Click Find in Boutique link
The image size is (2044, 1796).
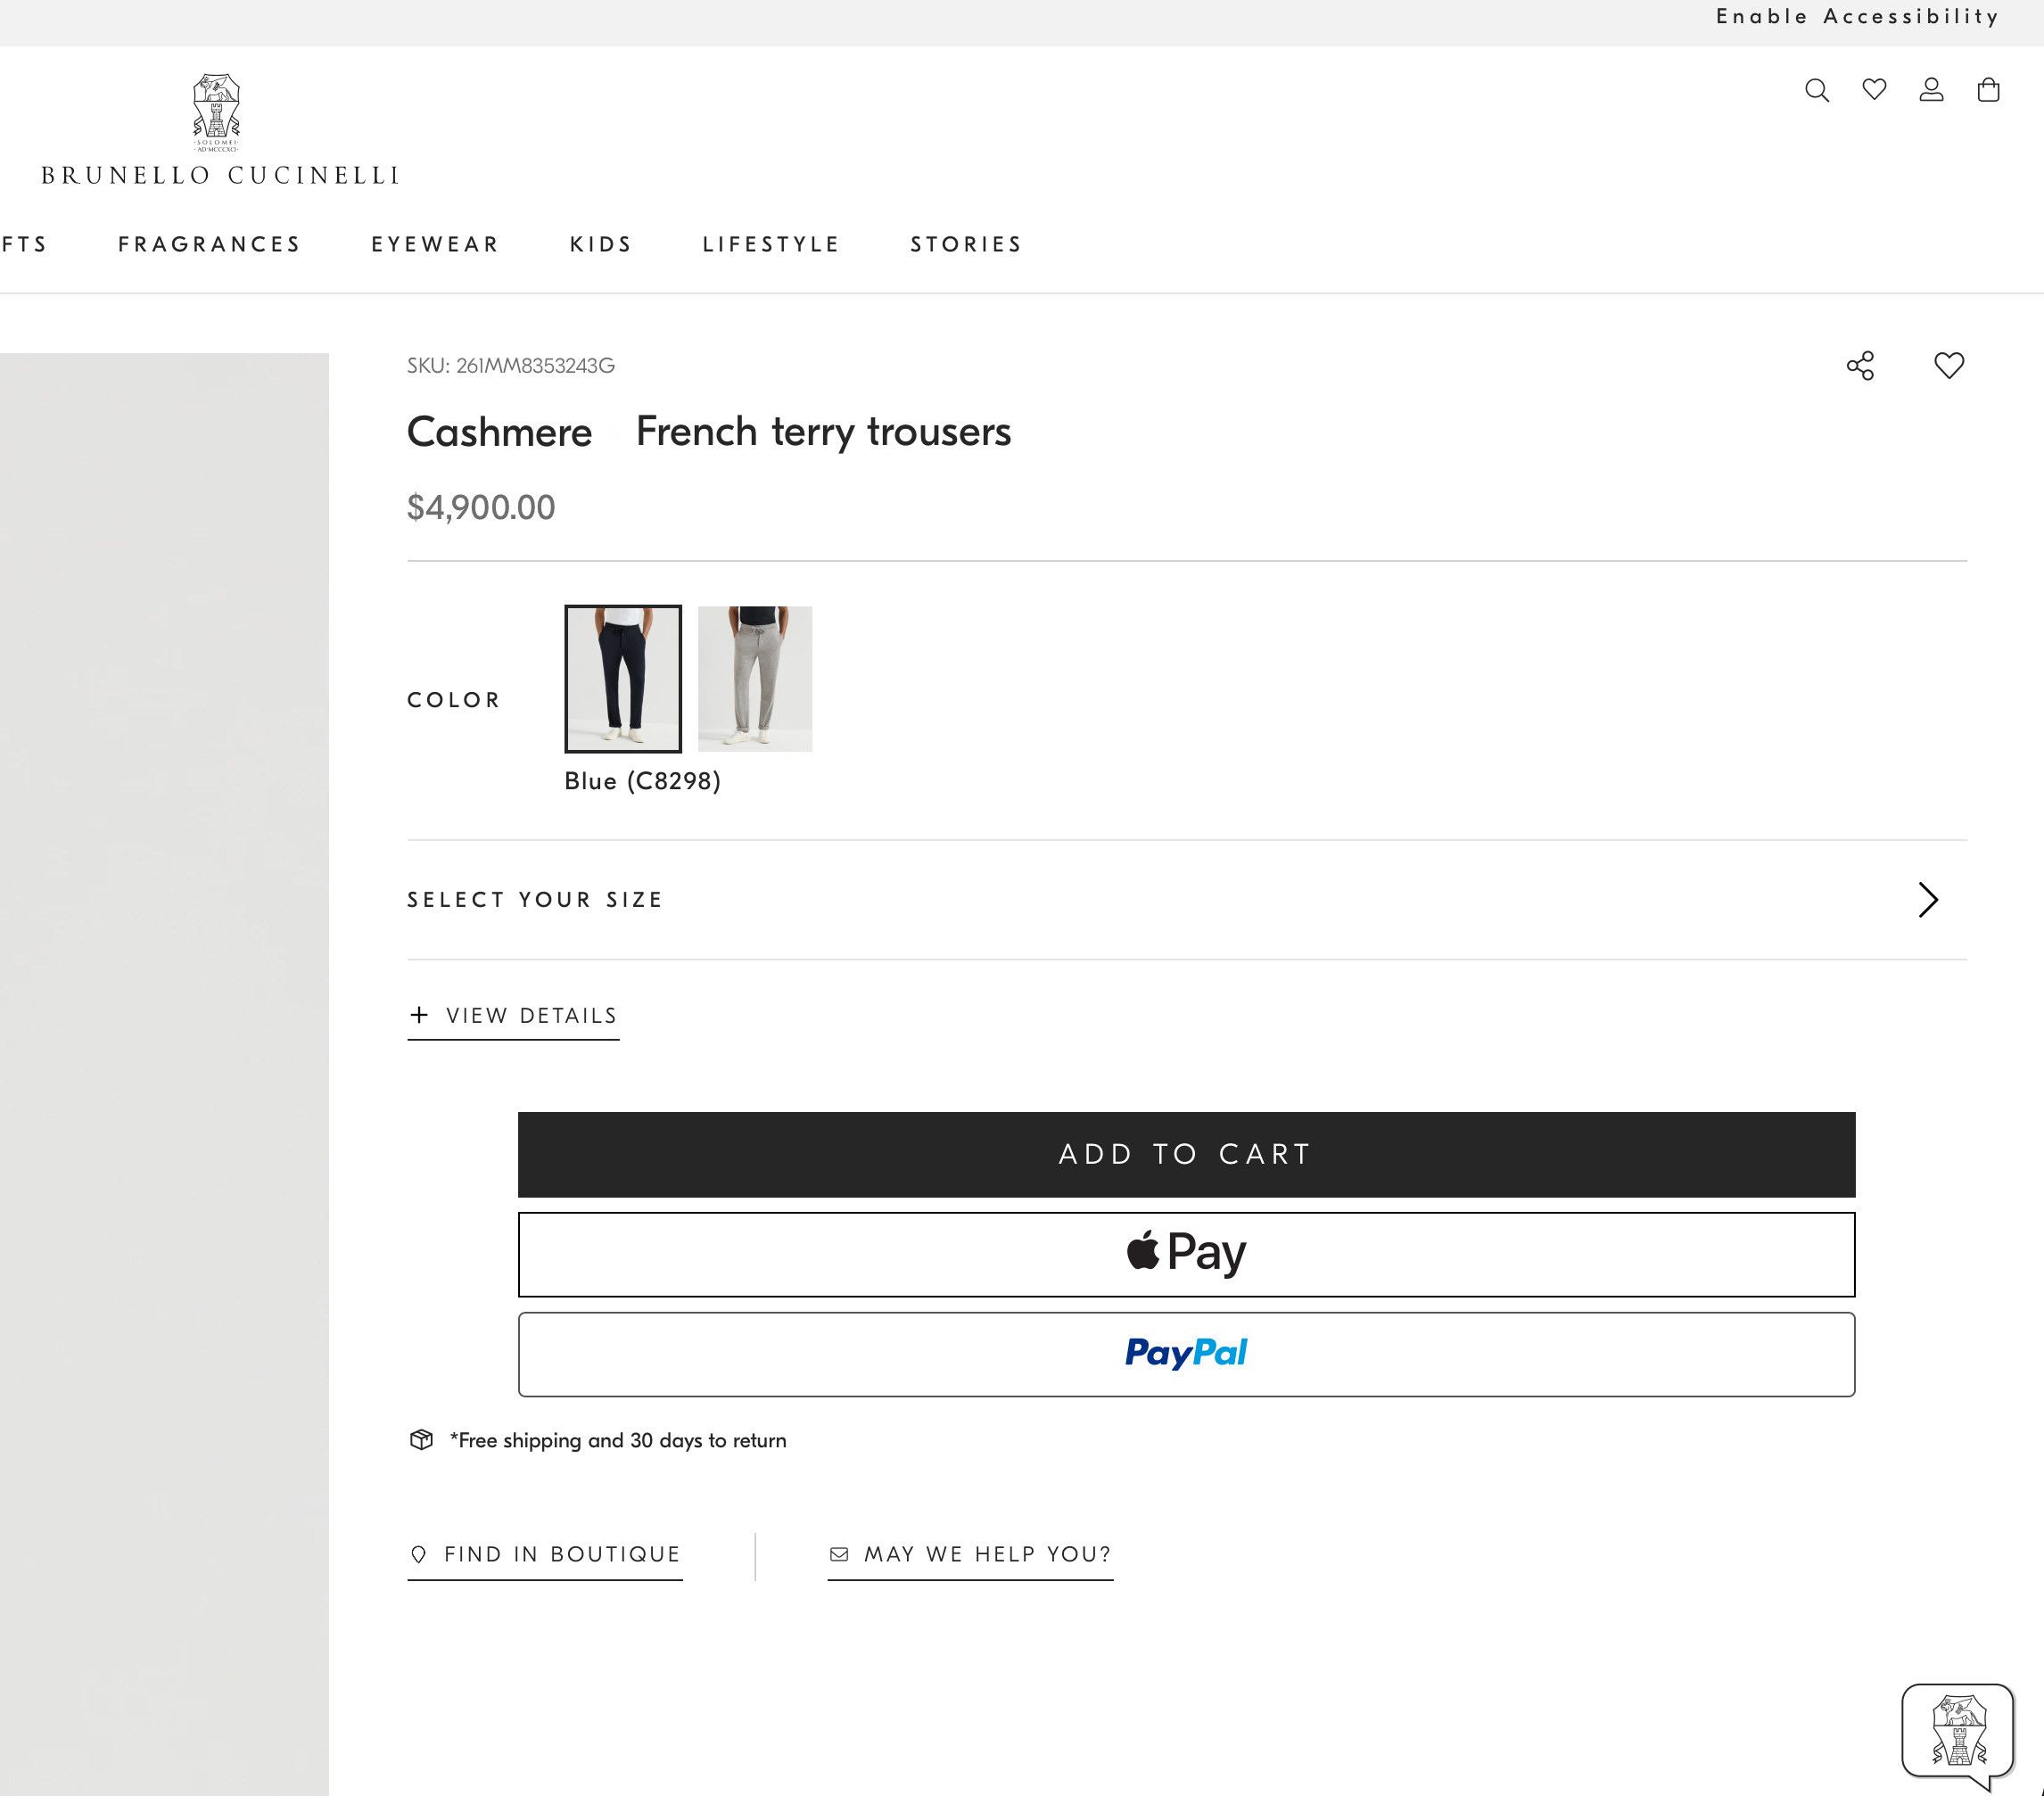[545, 1555]
